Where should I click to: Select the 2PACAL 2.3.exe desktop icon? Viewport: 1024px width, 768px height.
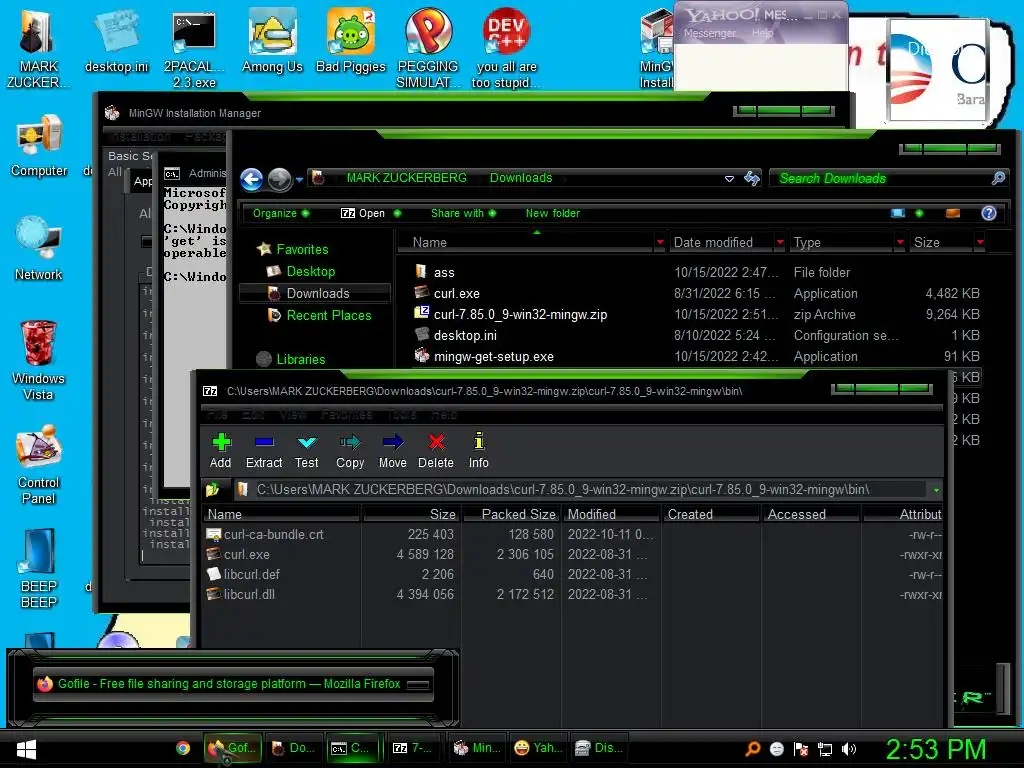194,48
